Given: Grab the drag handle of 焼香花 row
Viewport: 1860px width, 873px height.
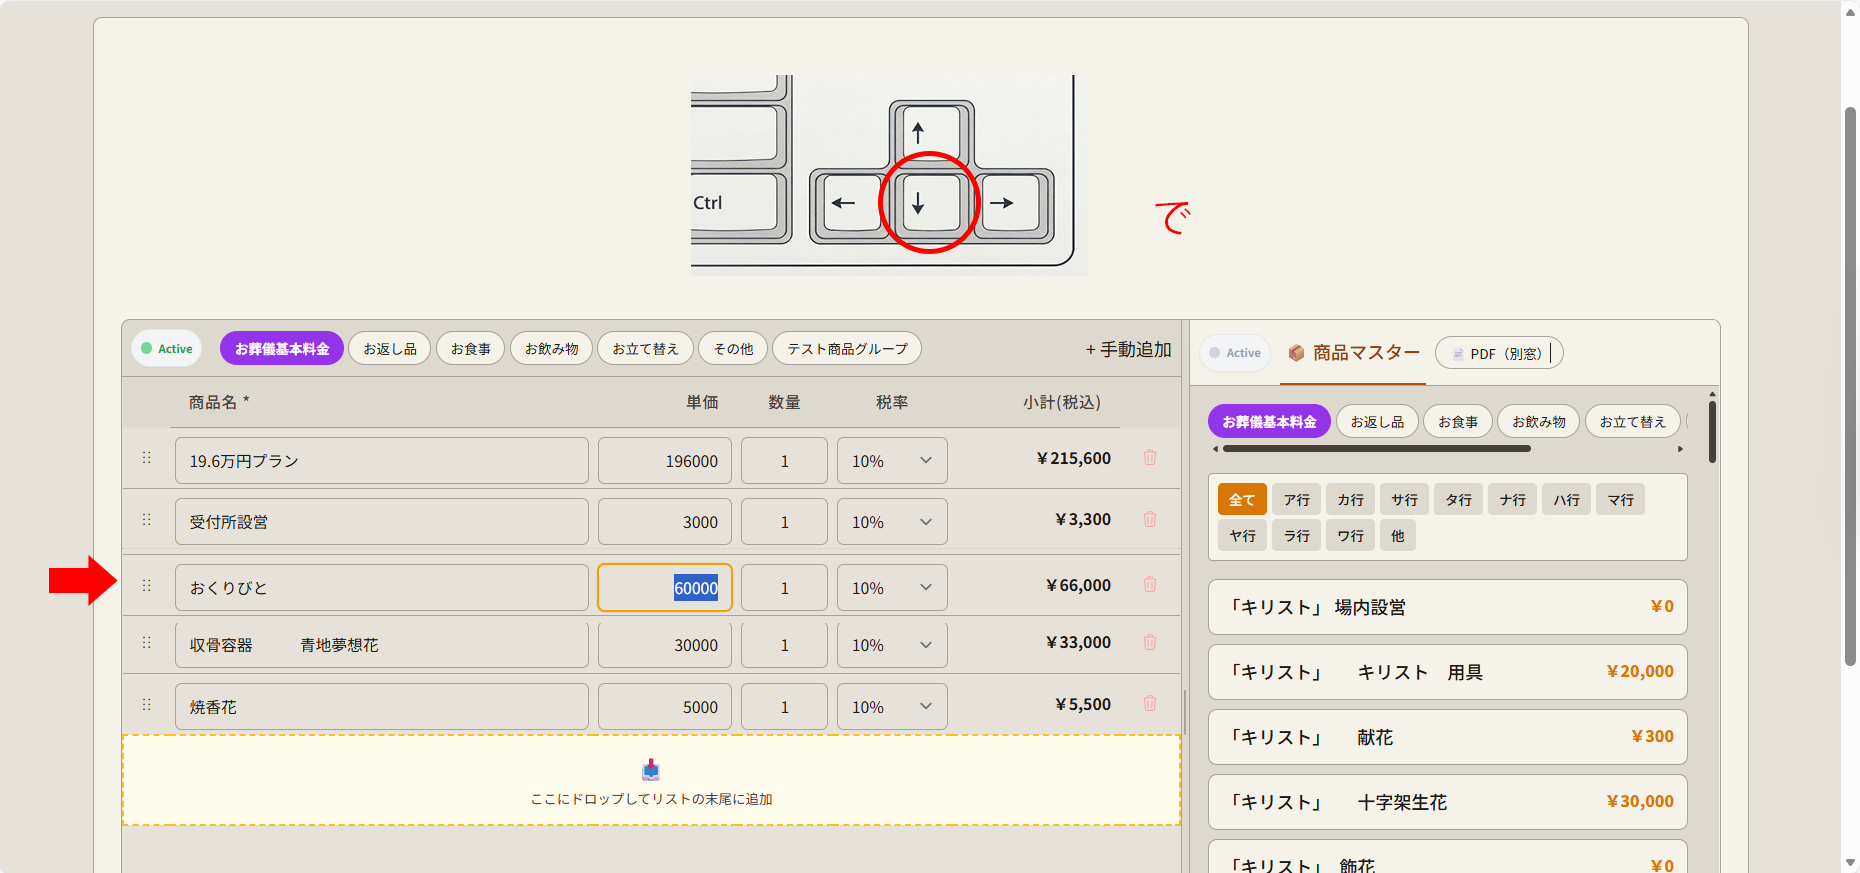Looking at the screenshot, I should tap(147, 705).
